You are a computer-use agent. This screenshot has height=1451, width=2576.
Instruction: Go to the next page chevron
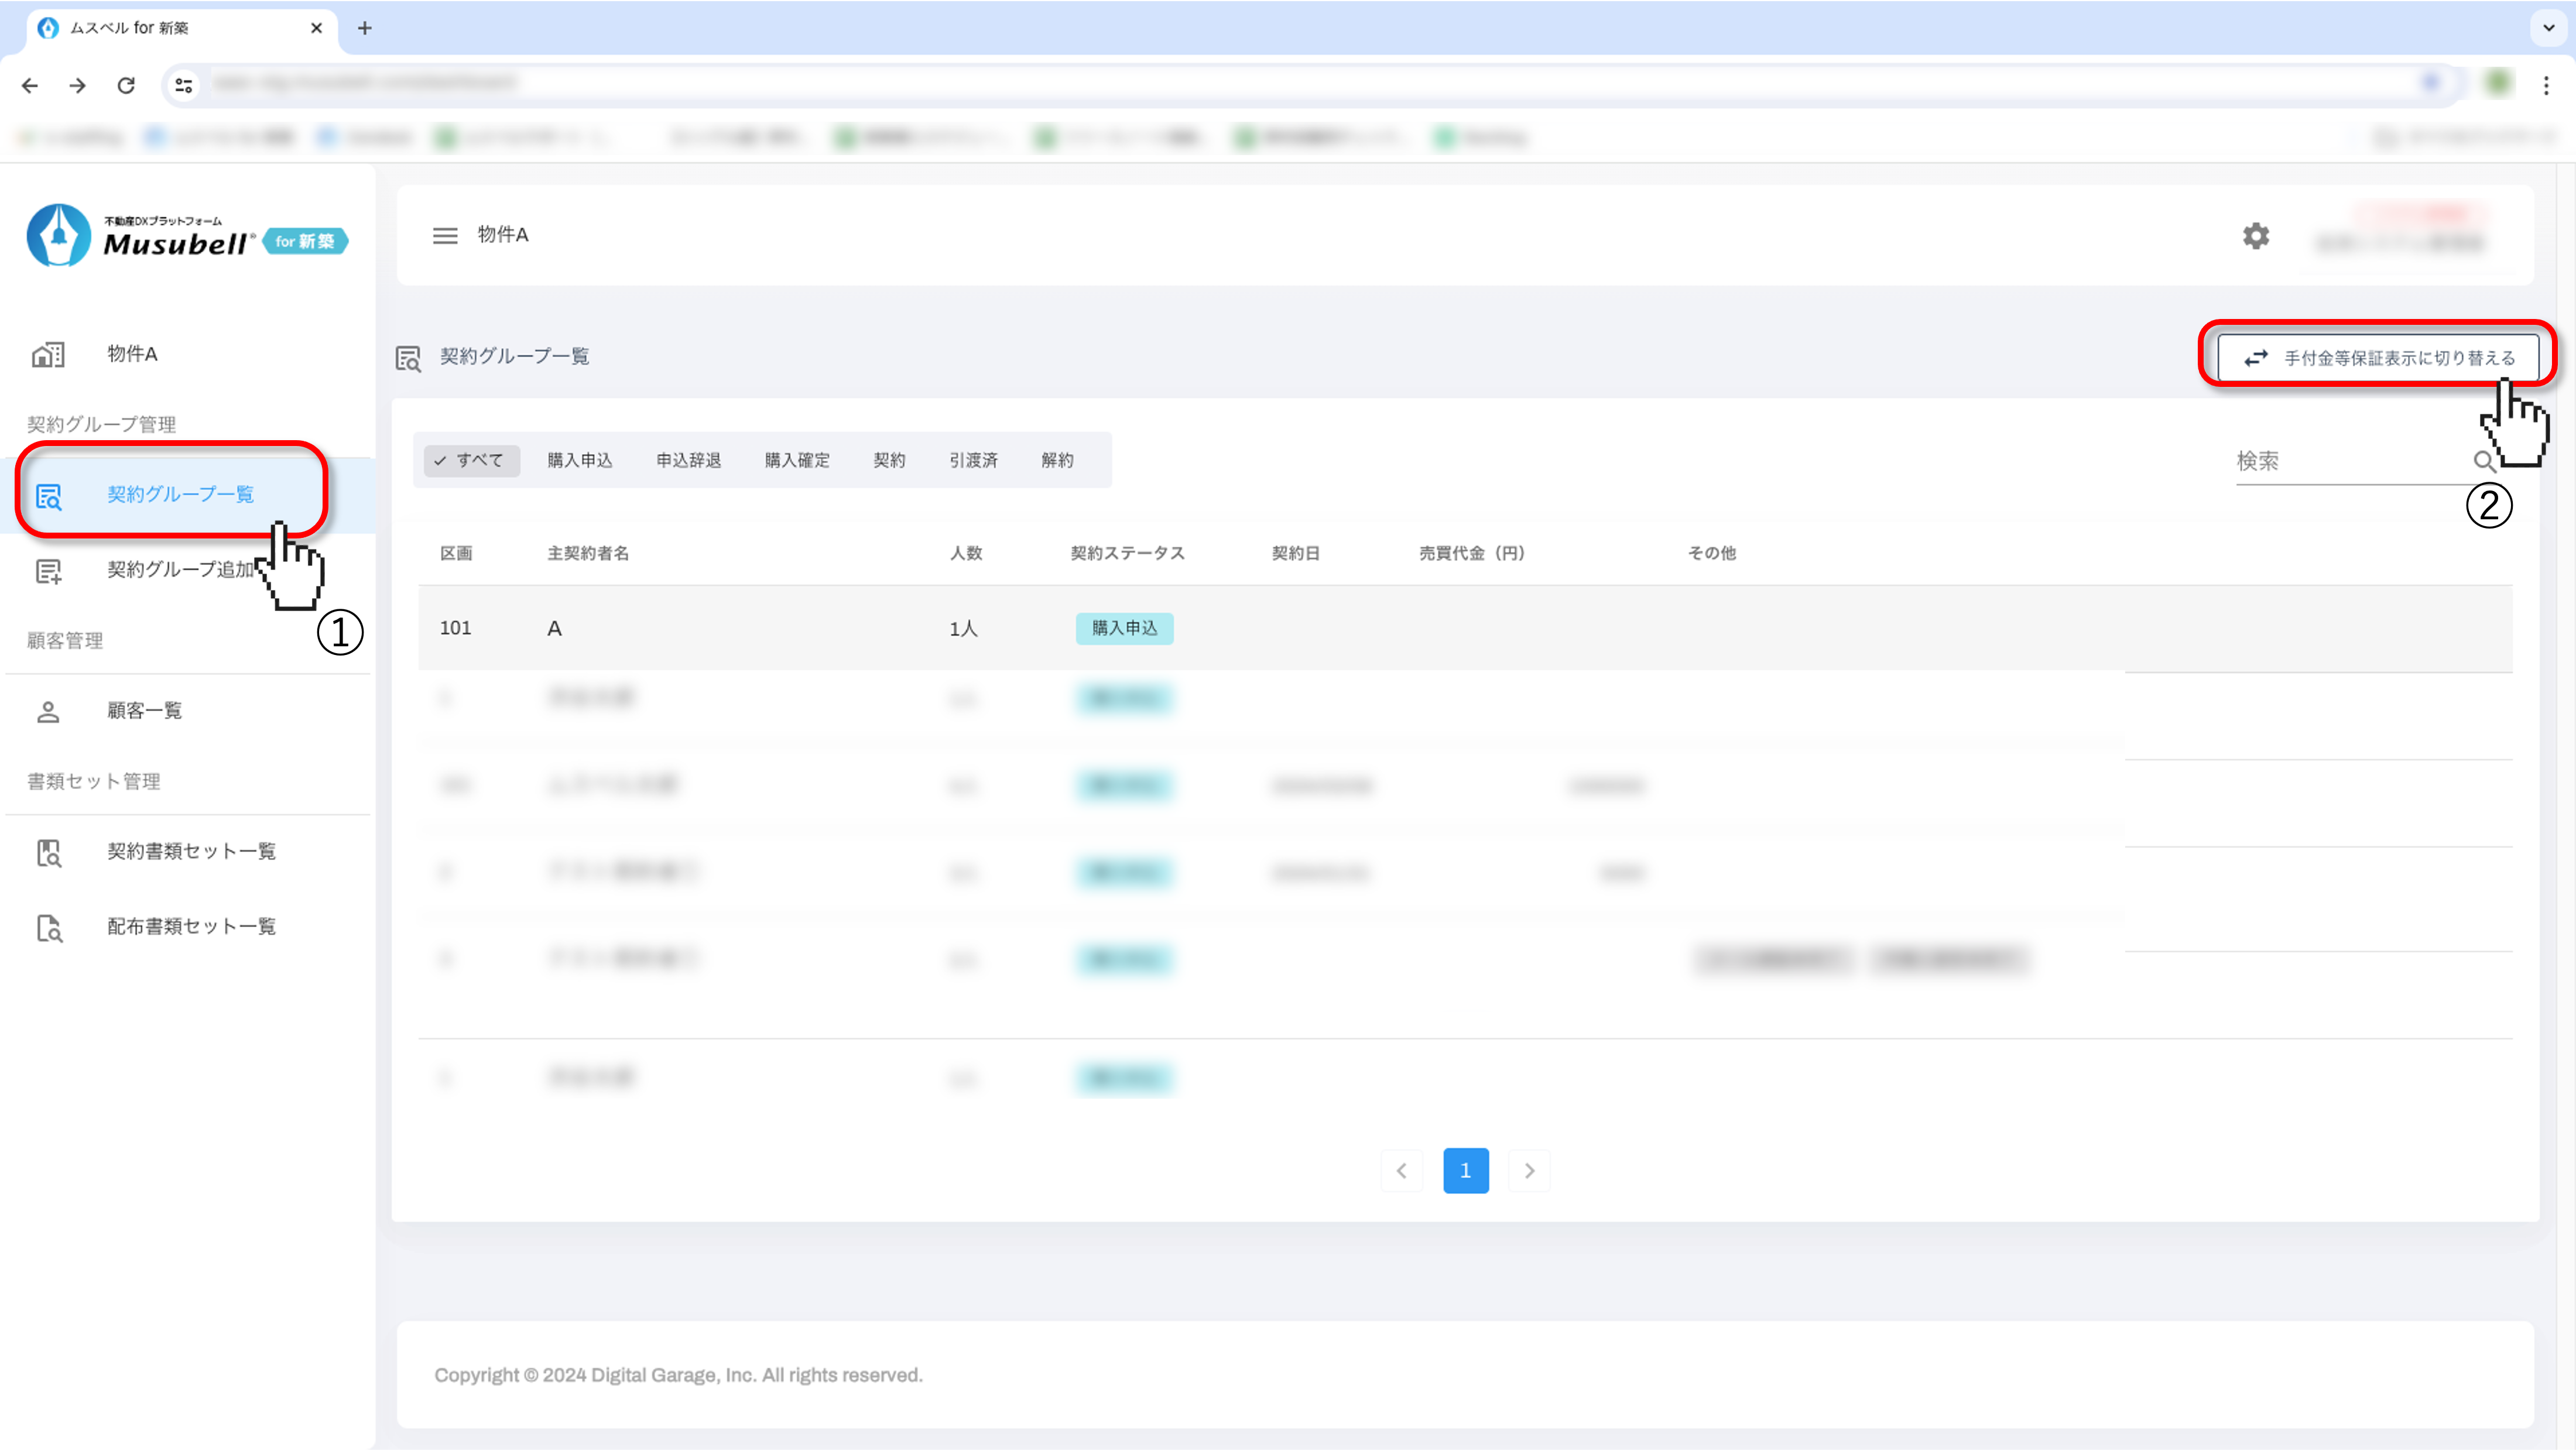click(x=1529, y=1170)
